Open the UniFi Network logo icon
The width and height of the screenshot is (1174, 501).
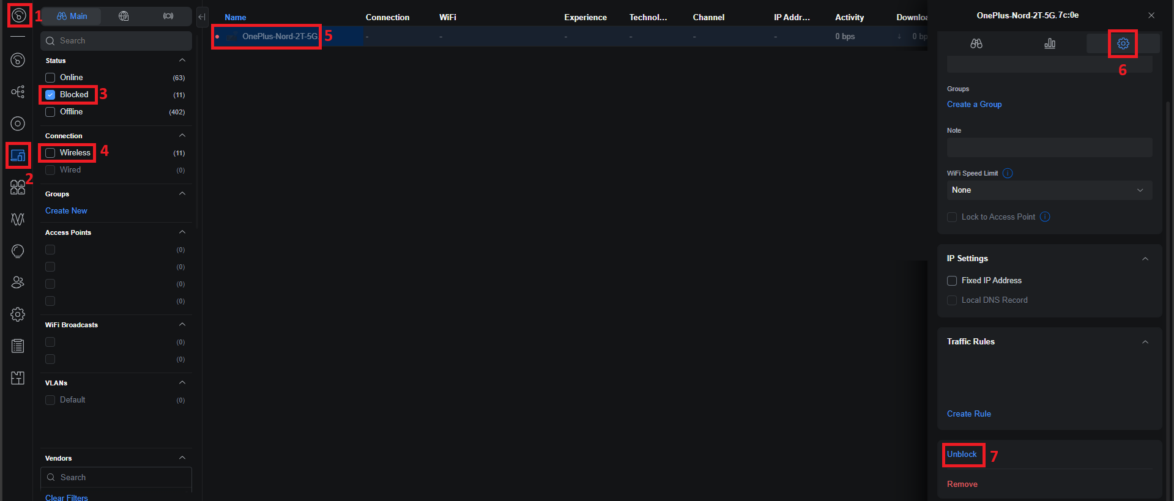coord(17,16)
